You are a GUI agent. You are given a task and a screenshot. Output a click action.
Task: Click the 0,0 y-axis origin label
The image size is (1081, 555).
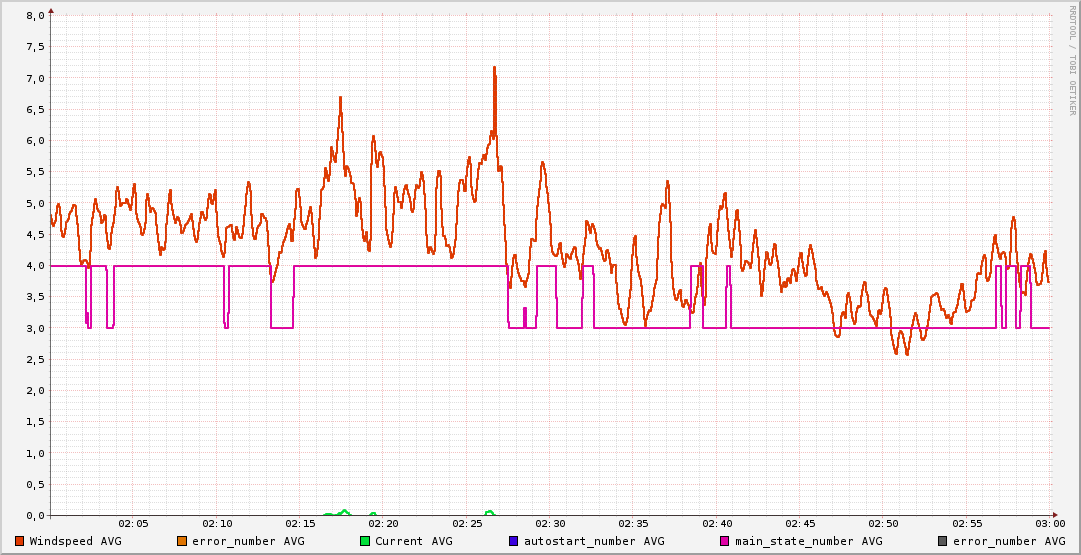click(35, 515)
